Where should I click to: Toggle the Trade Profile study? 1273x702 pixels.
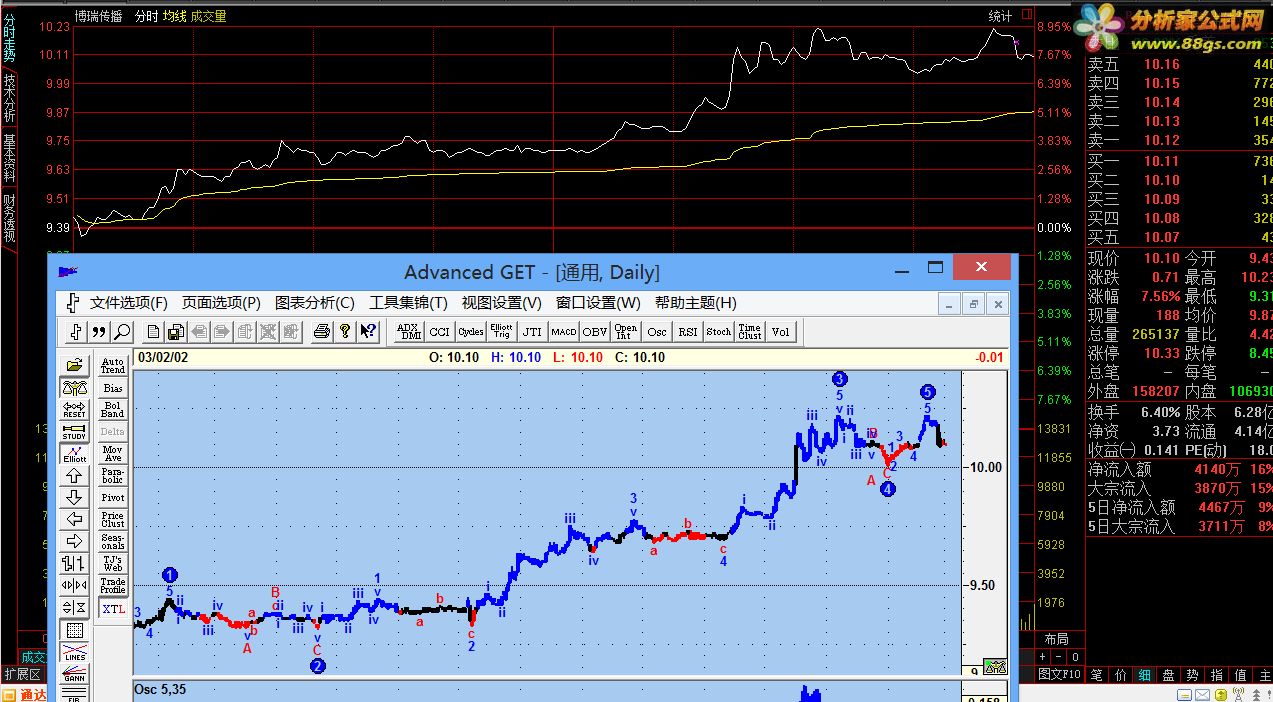pos(113,586)
